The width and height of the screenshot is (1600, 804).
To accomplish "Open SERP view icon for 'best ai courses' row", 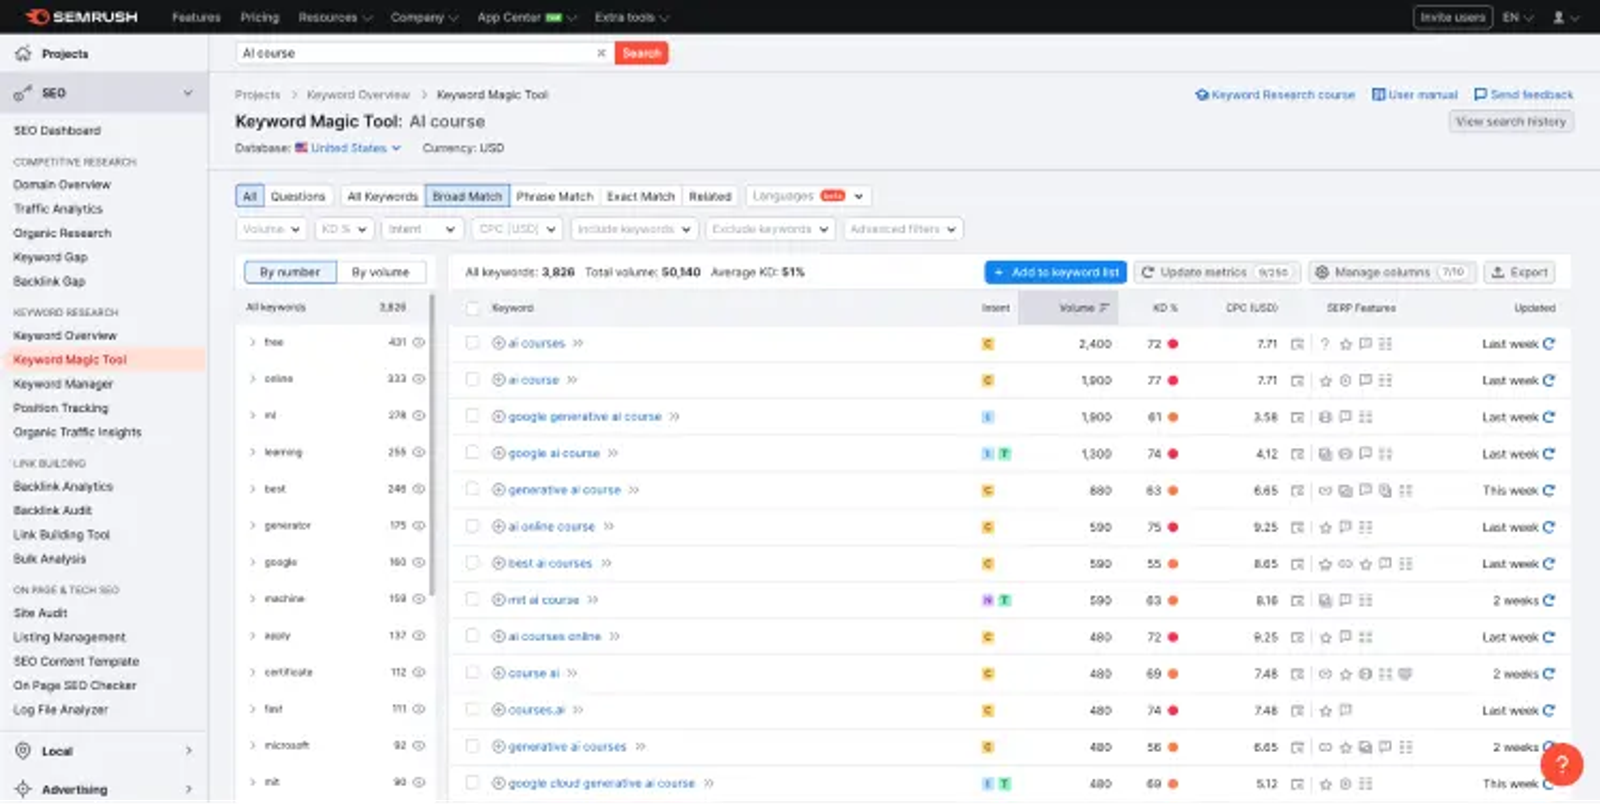I will click(x=1297, y=564).
